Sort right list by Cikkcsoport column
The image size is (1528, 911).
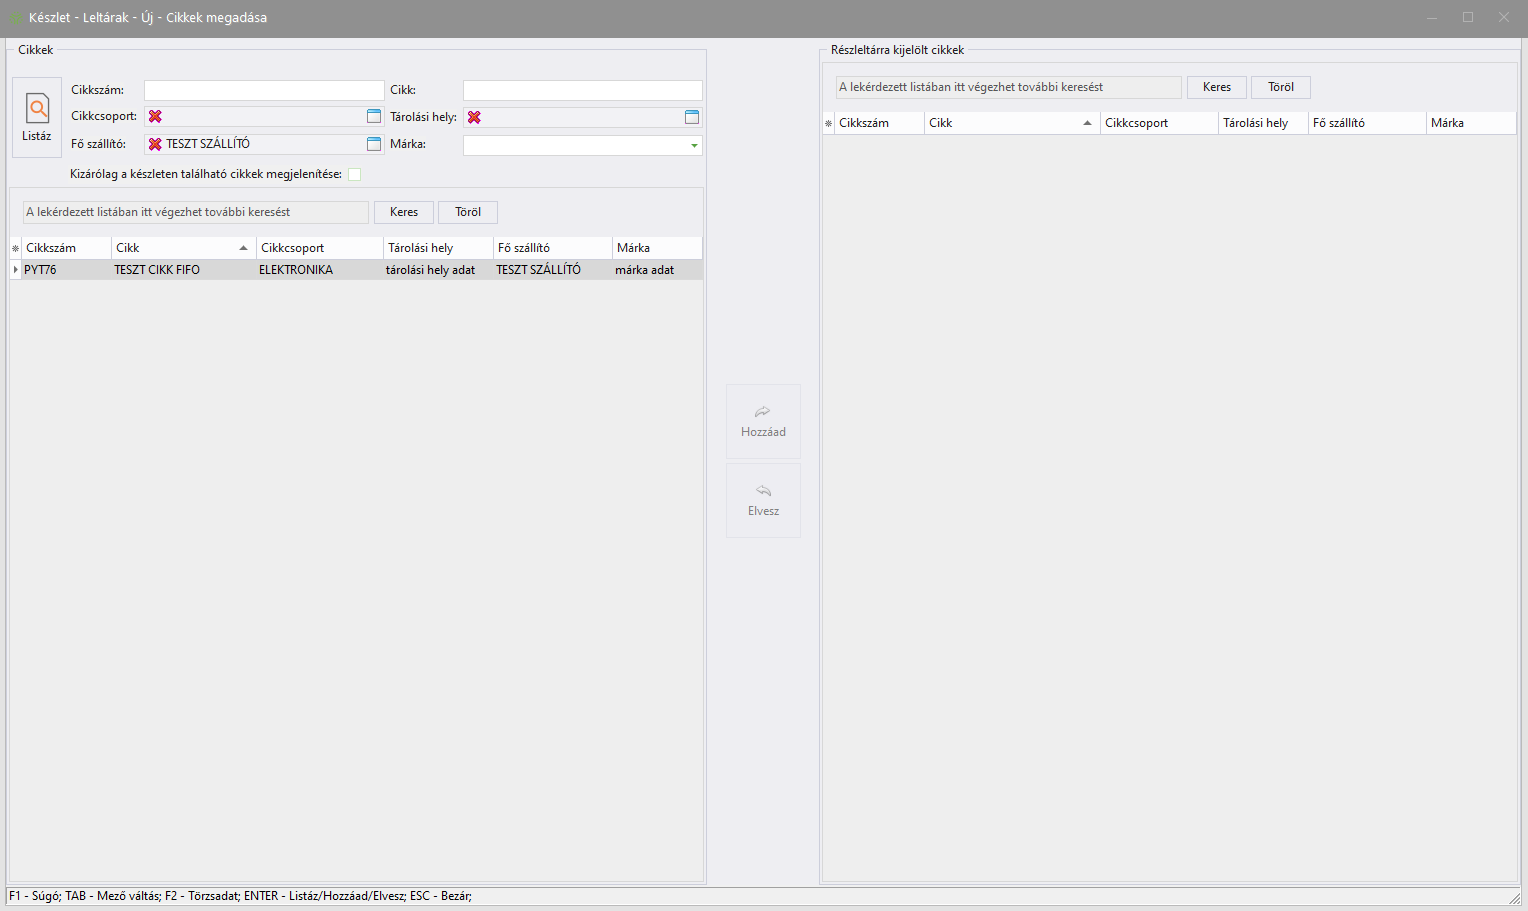1157,123
